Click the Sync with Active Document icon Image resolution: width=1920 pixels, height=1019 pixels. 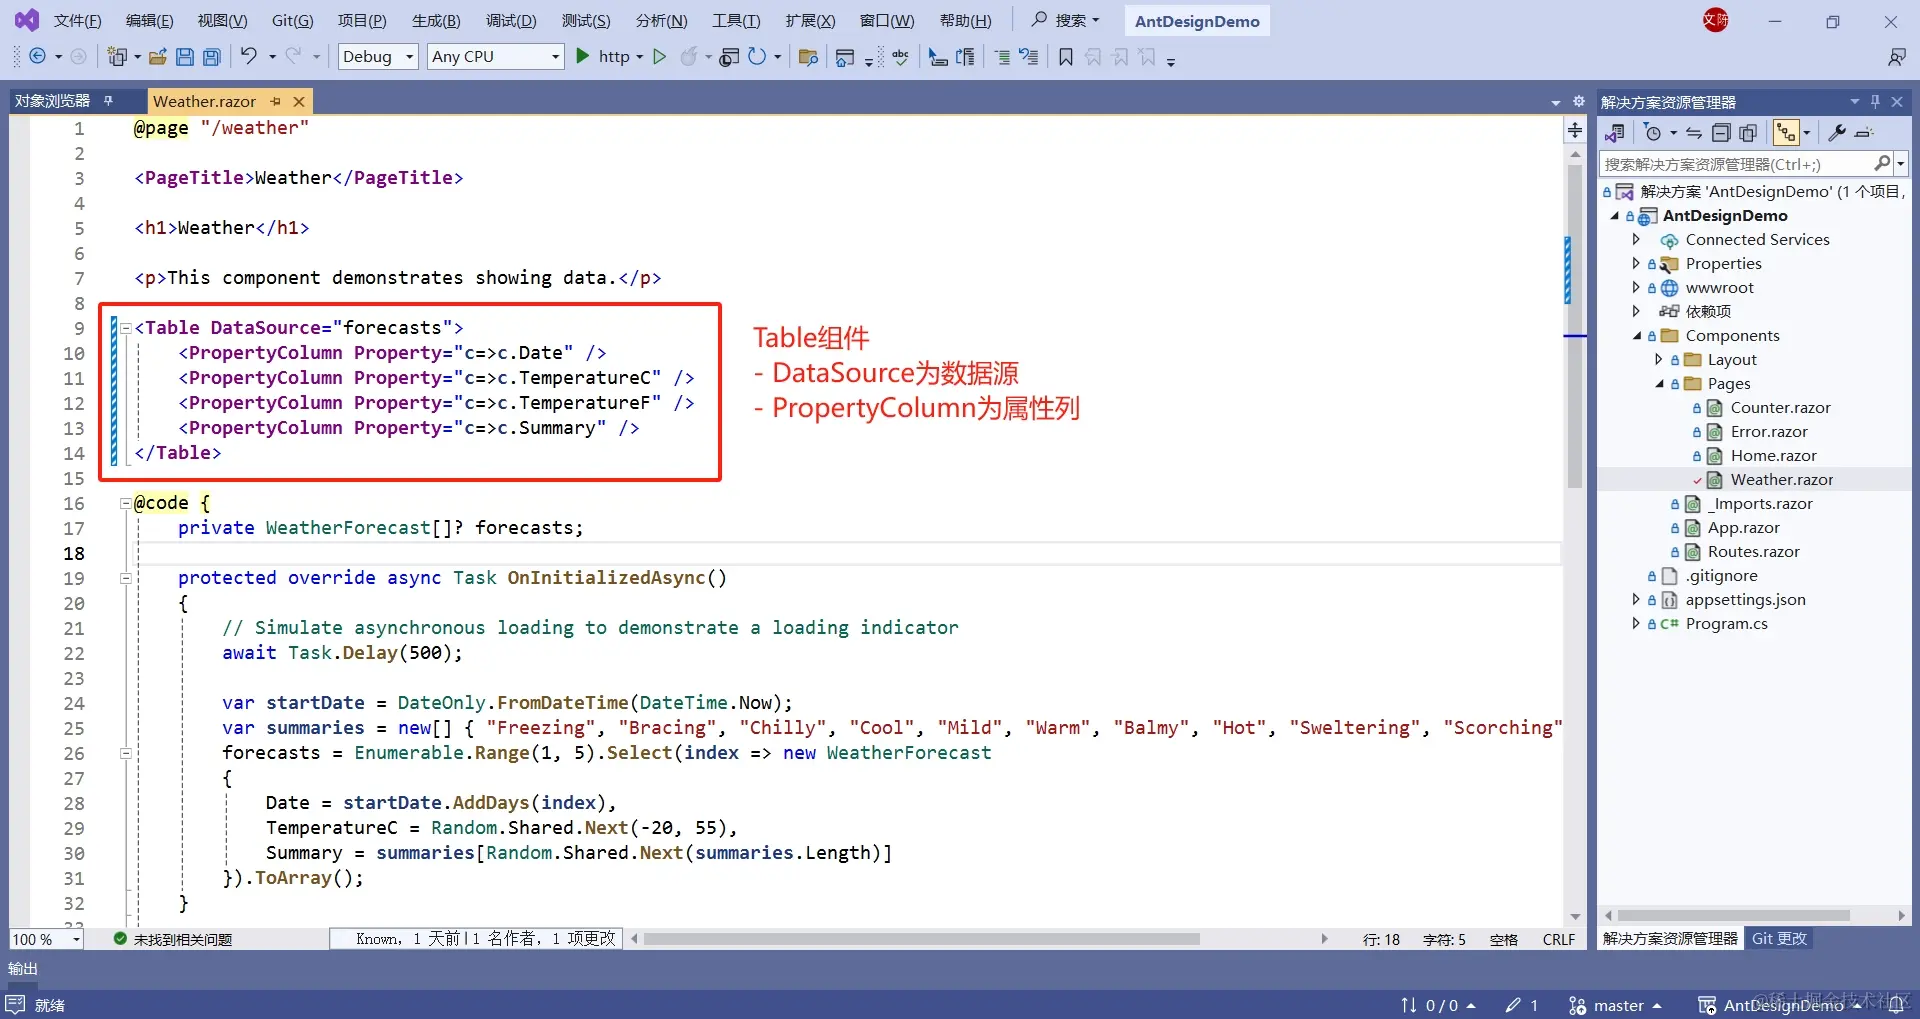point(1694,133)
